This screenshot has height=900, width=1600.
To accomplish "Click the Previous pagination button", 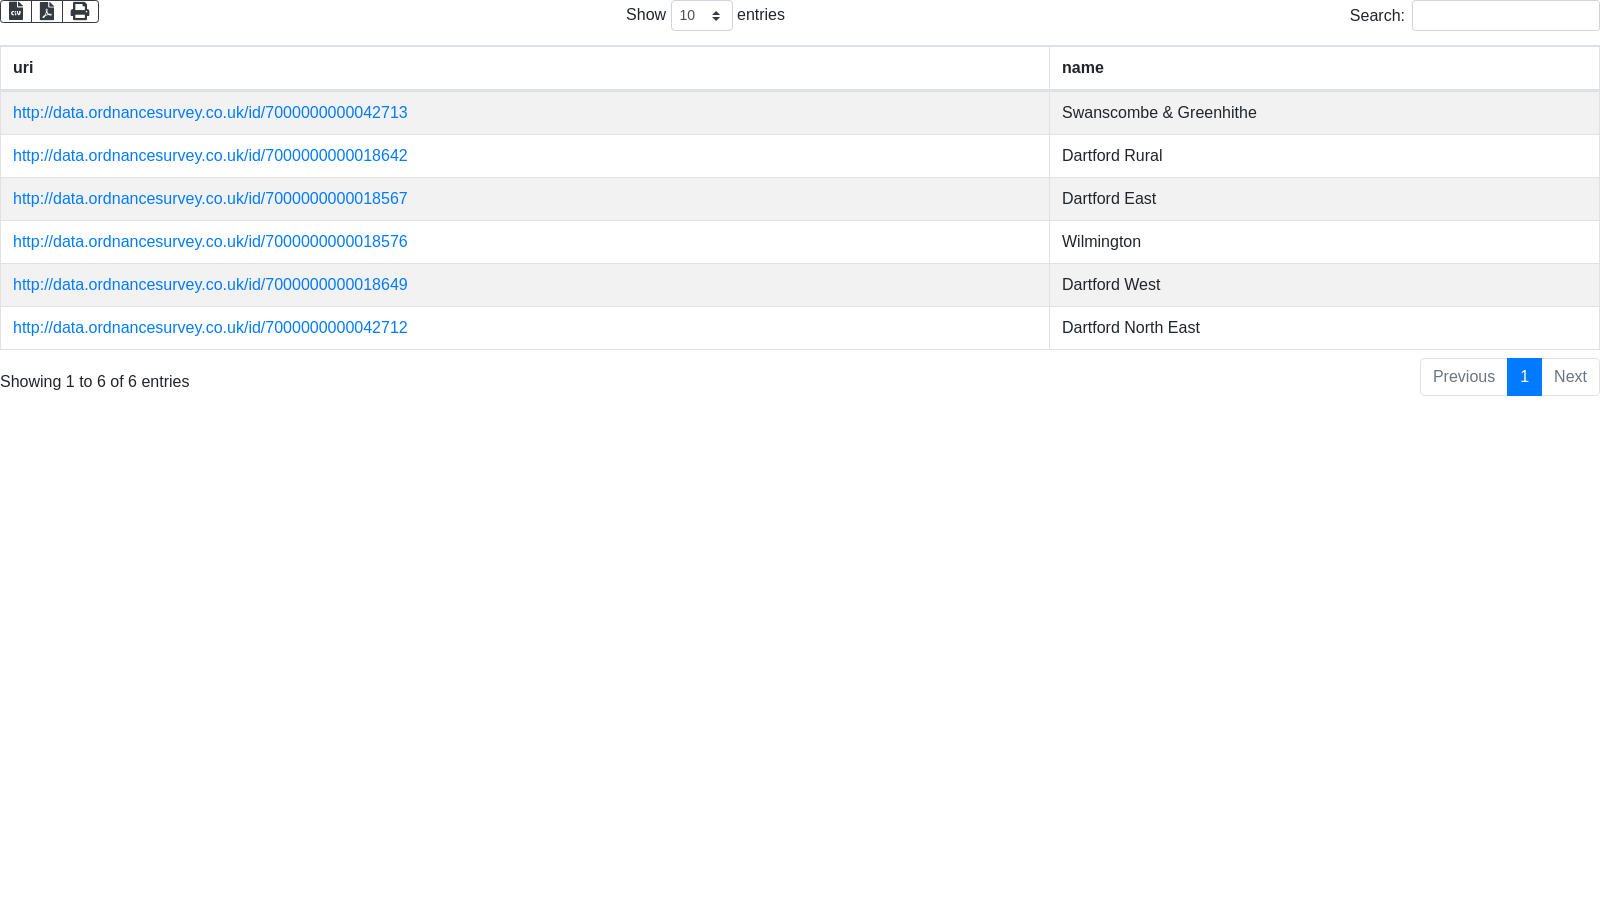I will (1463, 377).
